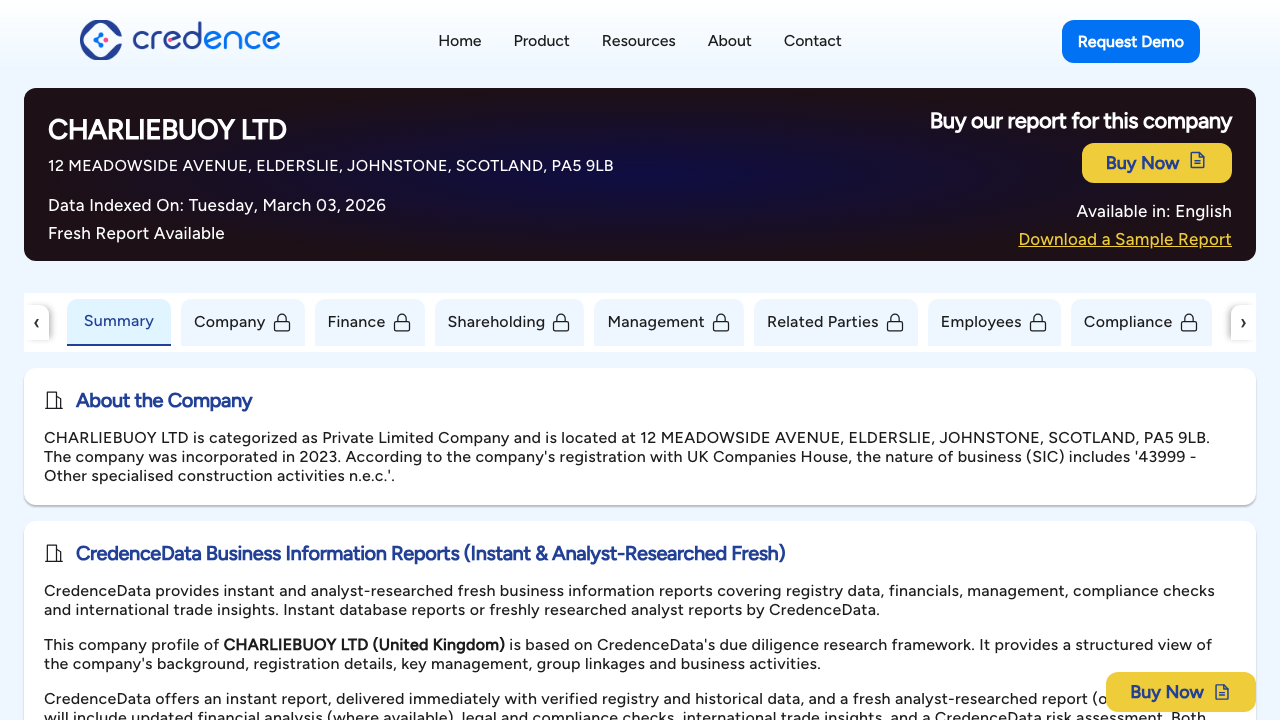Click the book icon beside CredenceData Business Information heading
1280x720 pixels.
coord(54,553)
